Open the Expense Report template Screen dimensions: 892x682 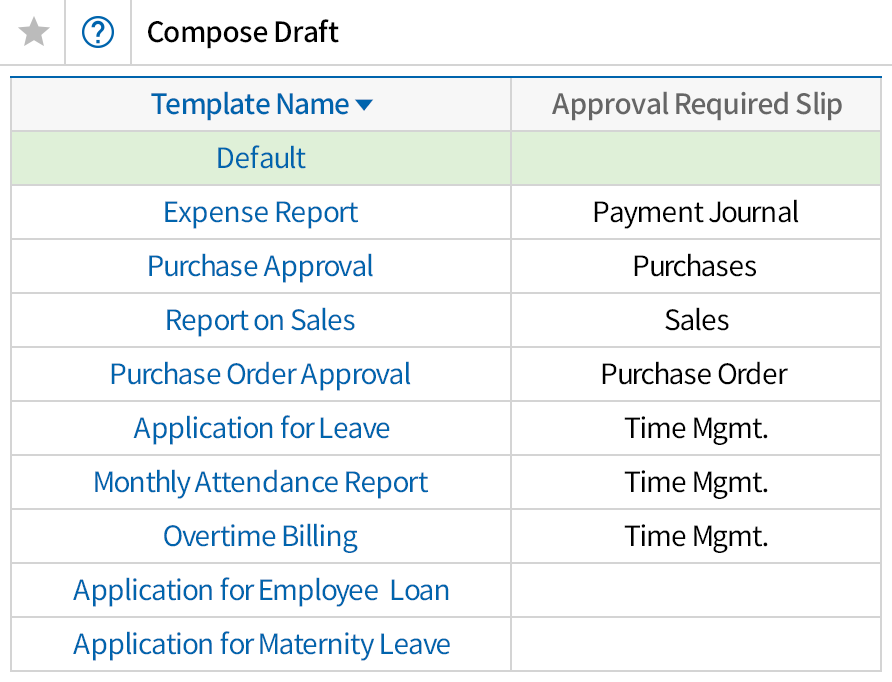click(x=261, y=212)
